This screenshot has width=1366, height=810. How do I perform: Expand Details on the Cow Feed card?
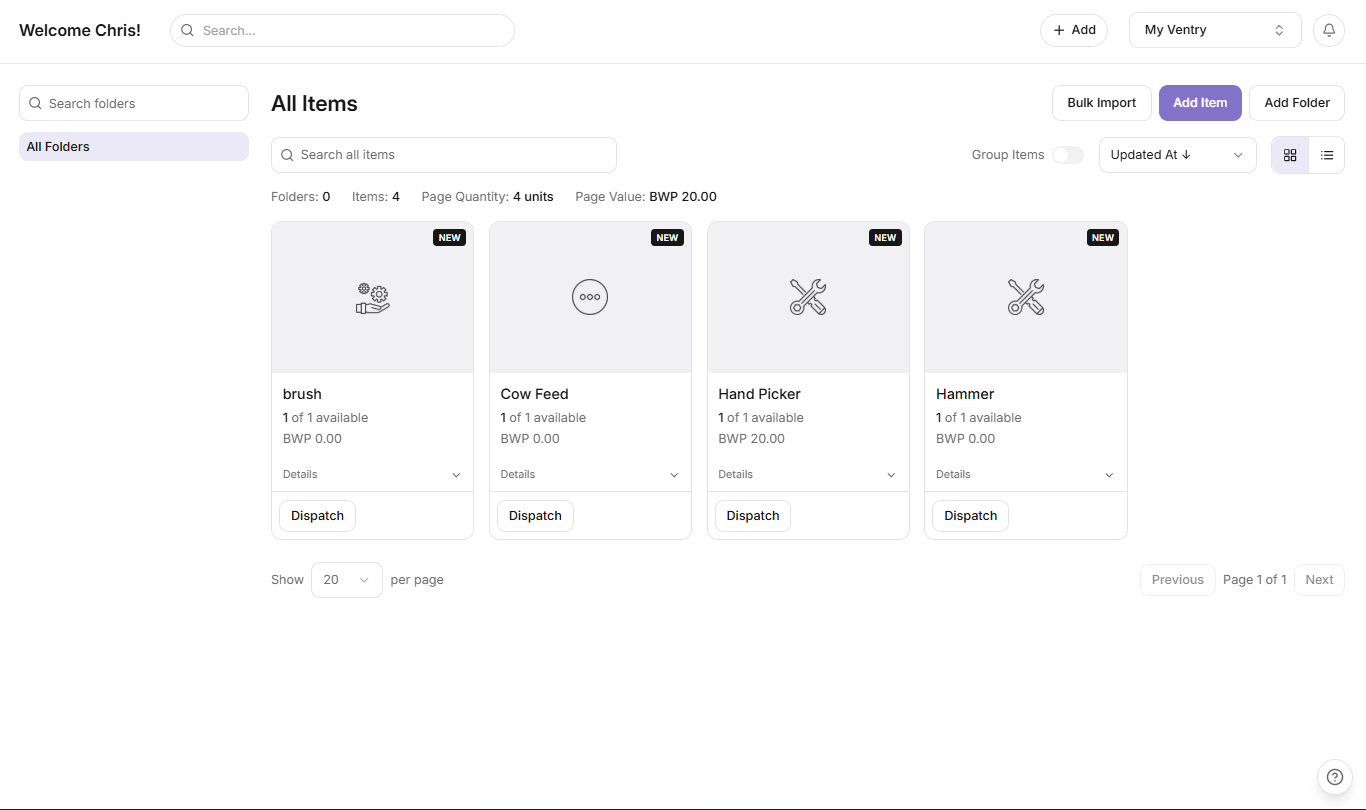tap(590, 475)
